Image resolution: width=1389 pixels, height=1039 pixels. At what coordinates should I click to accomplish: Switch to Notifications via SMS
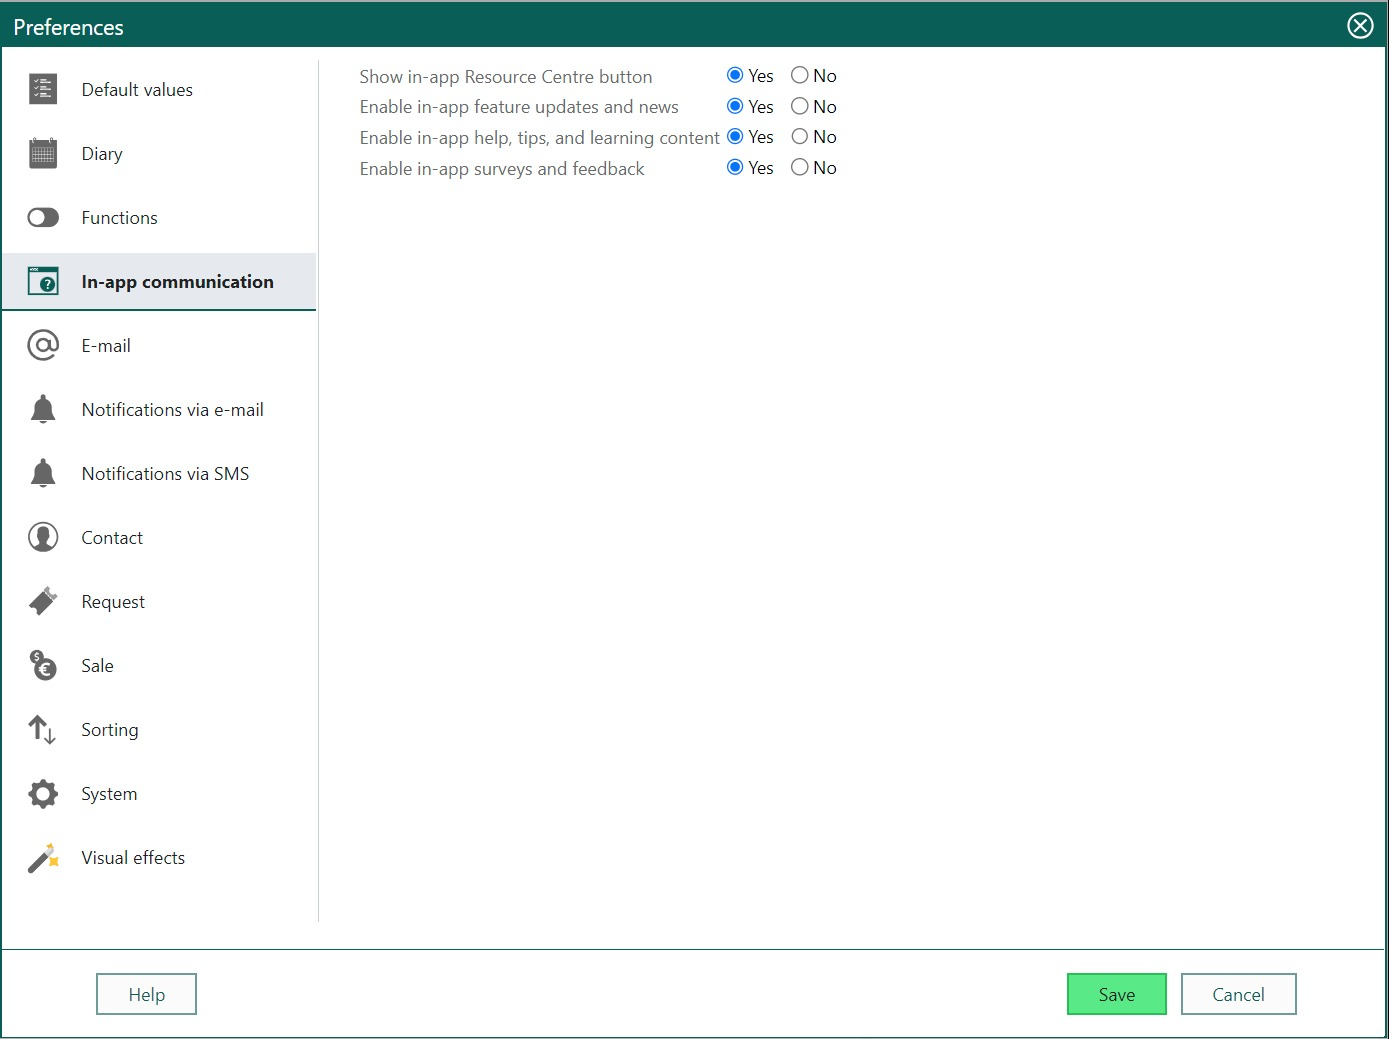(x=159, y=474)
